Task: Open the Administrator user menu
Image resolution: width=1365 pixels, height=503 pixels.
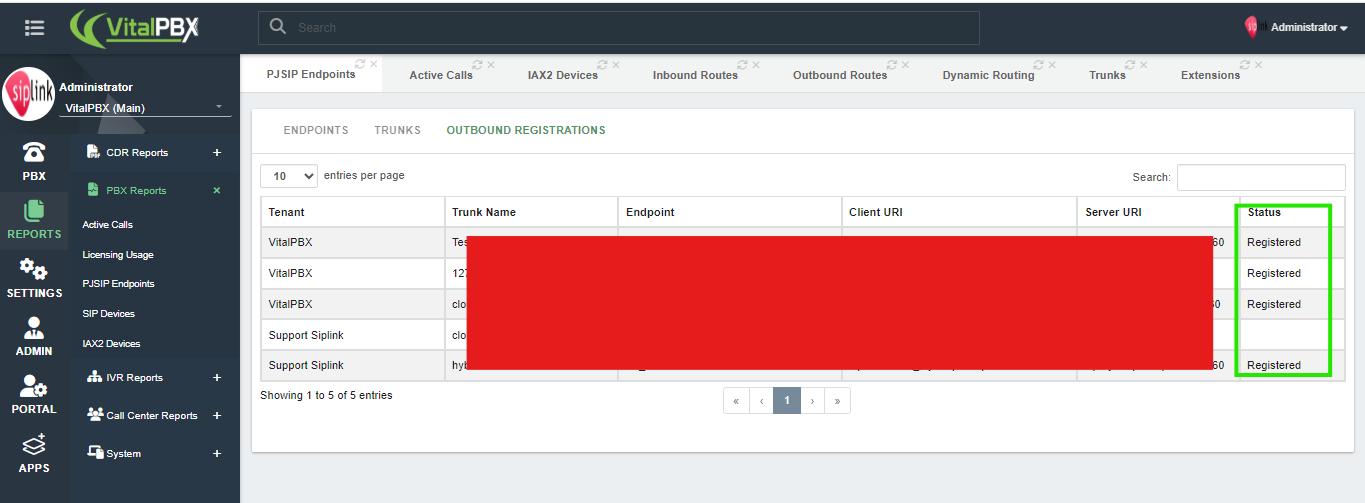Action: click(1308, 28)
